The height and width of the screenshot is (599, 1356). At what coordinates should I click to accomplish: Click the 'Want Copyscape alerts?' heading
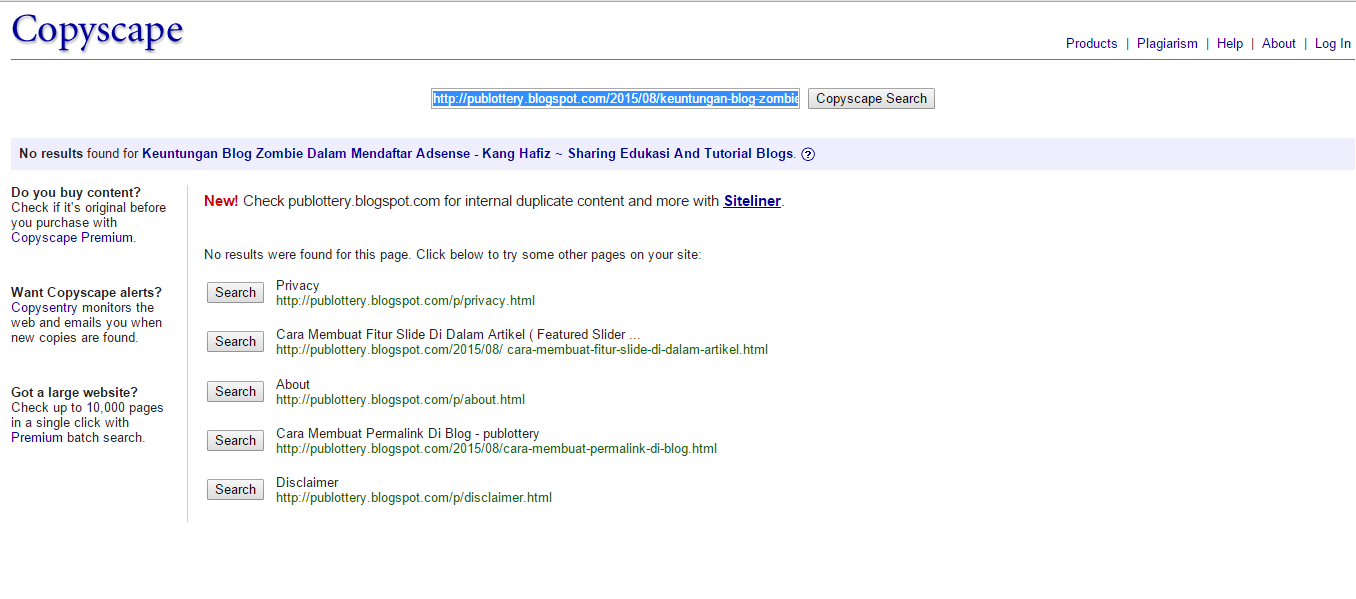pyautogui.click(x=86, y=293)
